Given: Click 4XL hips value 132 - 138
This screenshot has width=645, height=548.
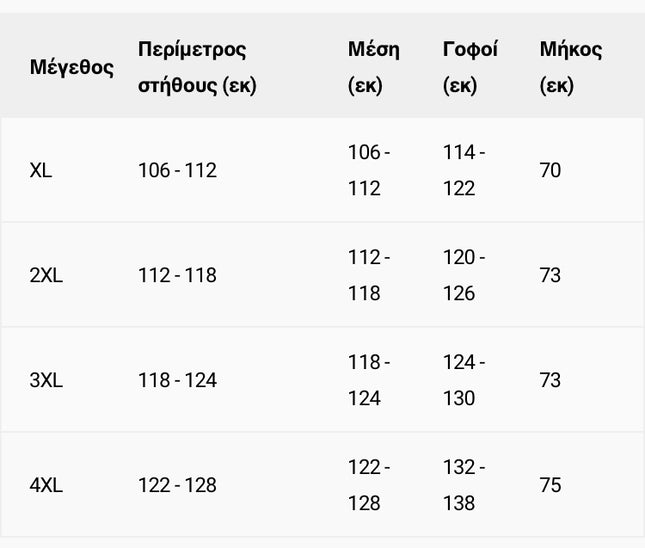Looking at the screenshot, I should tap(463, 486).
